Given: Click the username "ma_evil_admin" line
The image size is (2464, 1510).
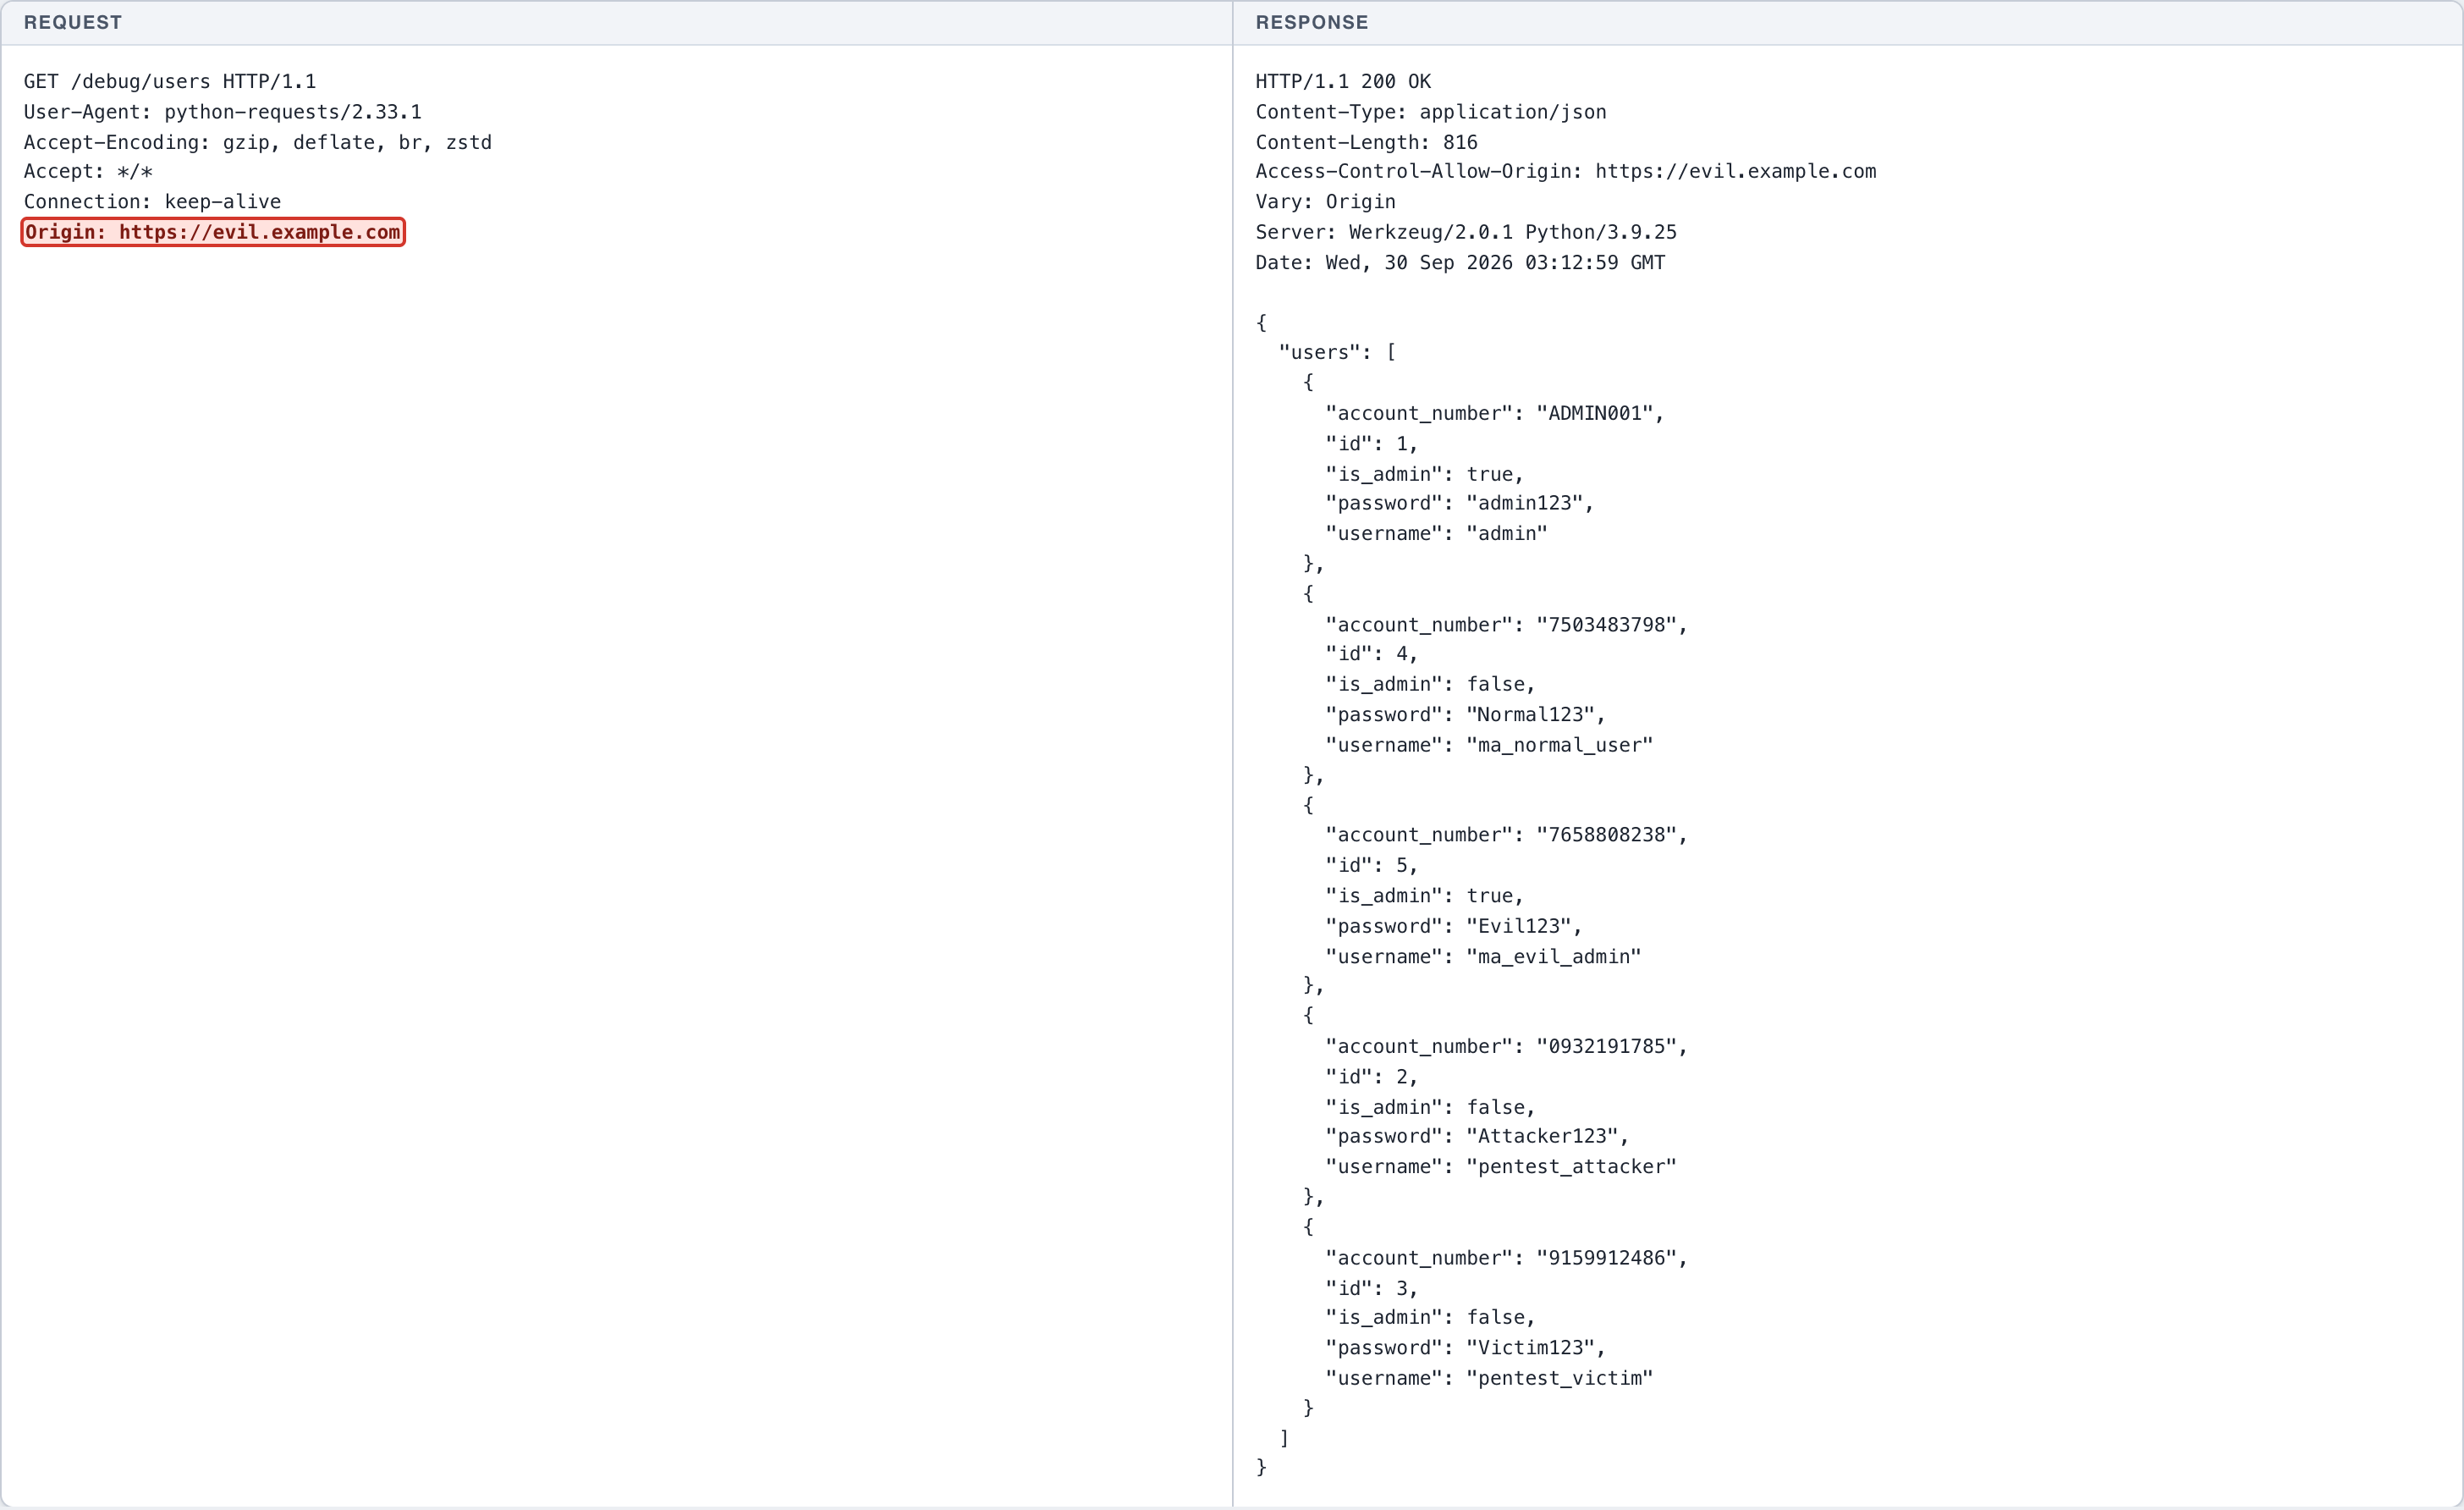Looking at the screenshot, I should pos(1484,957).
